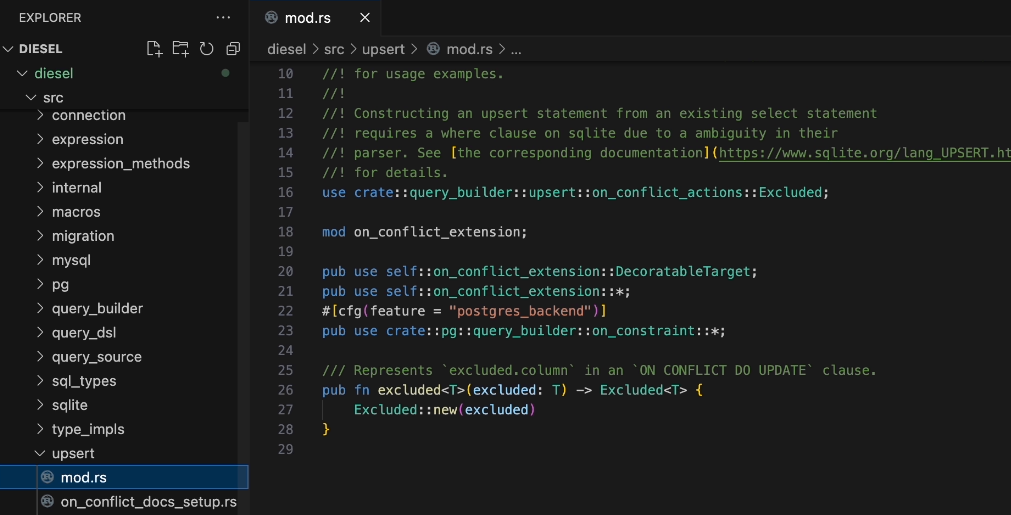Viewport: 1011px width, 515px height.
Task: Click the New File icon in Explorer
Action: click(154, 49)
